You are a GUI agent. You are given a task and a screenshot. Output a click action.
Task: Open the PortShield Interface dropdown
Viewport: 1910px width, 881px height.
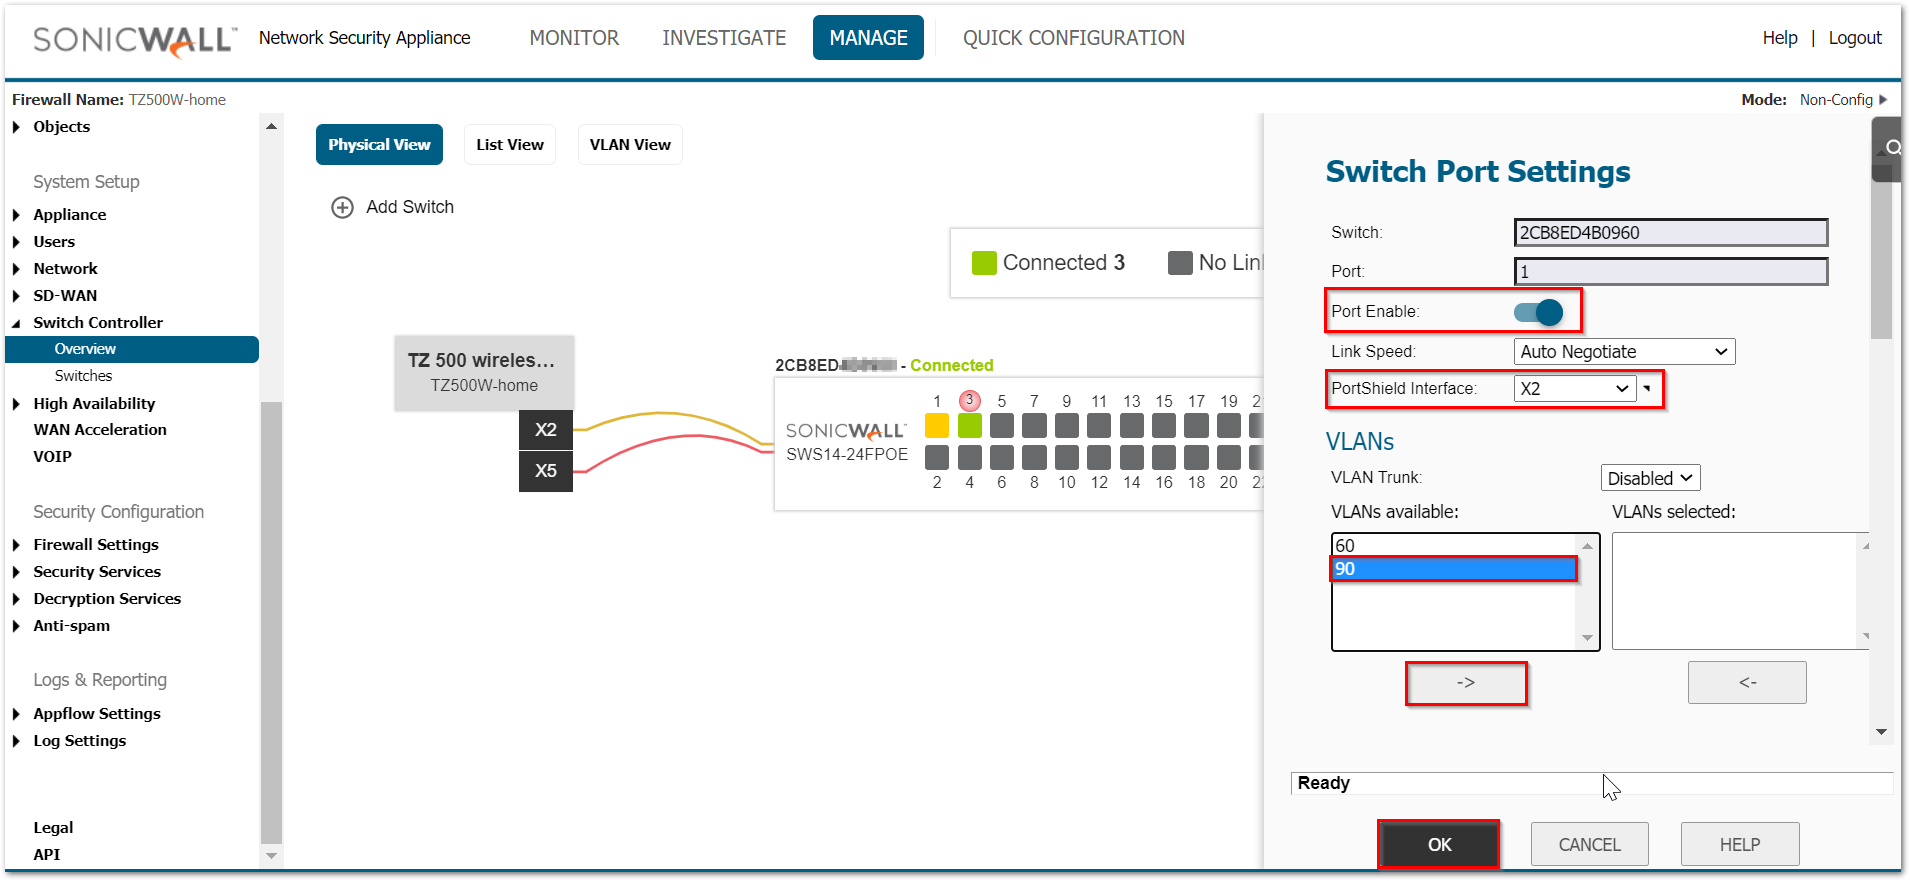(x=1574, y=389)
